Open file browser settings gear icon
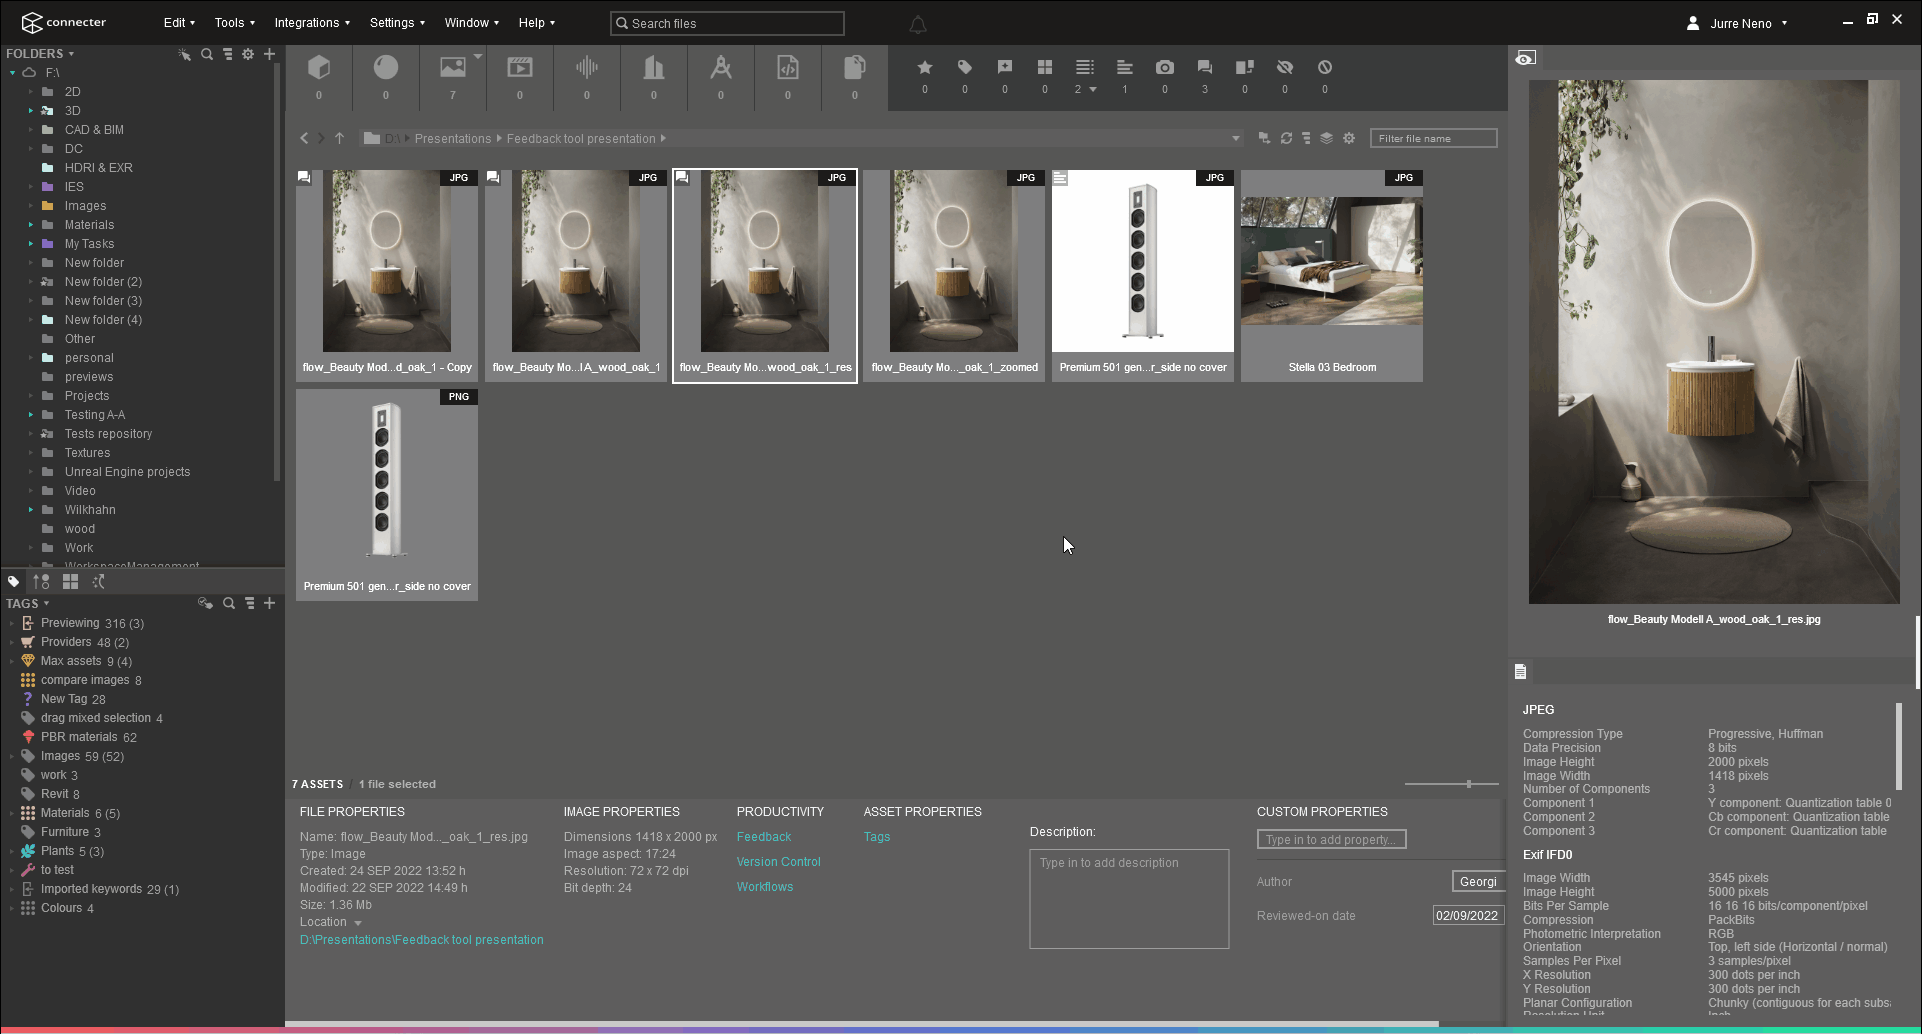 pos(1349,138)
